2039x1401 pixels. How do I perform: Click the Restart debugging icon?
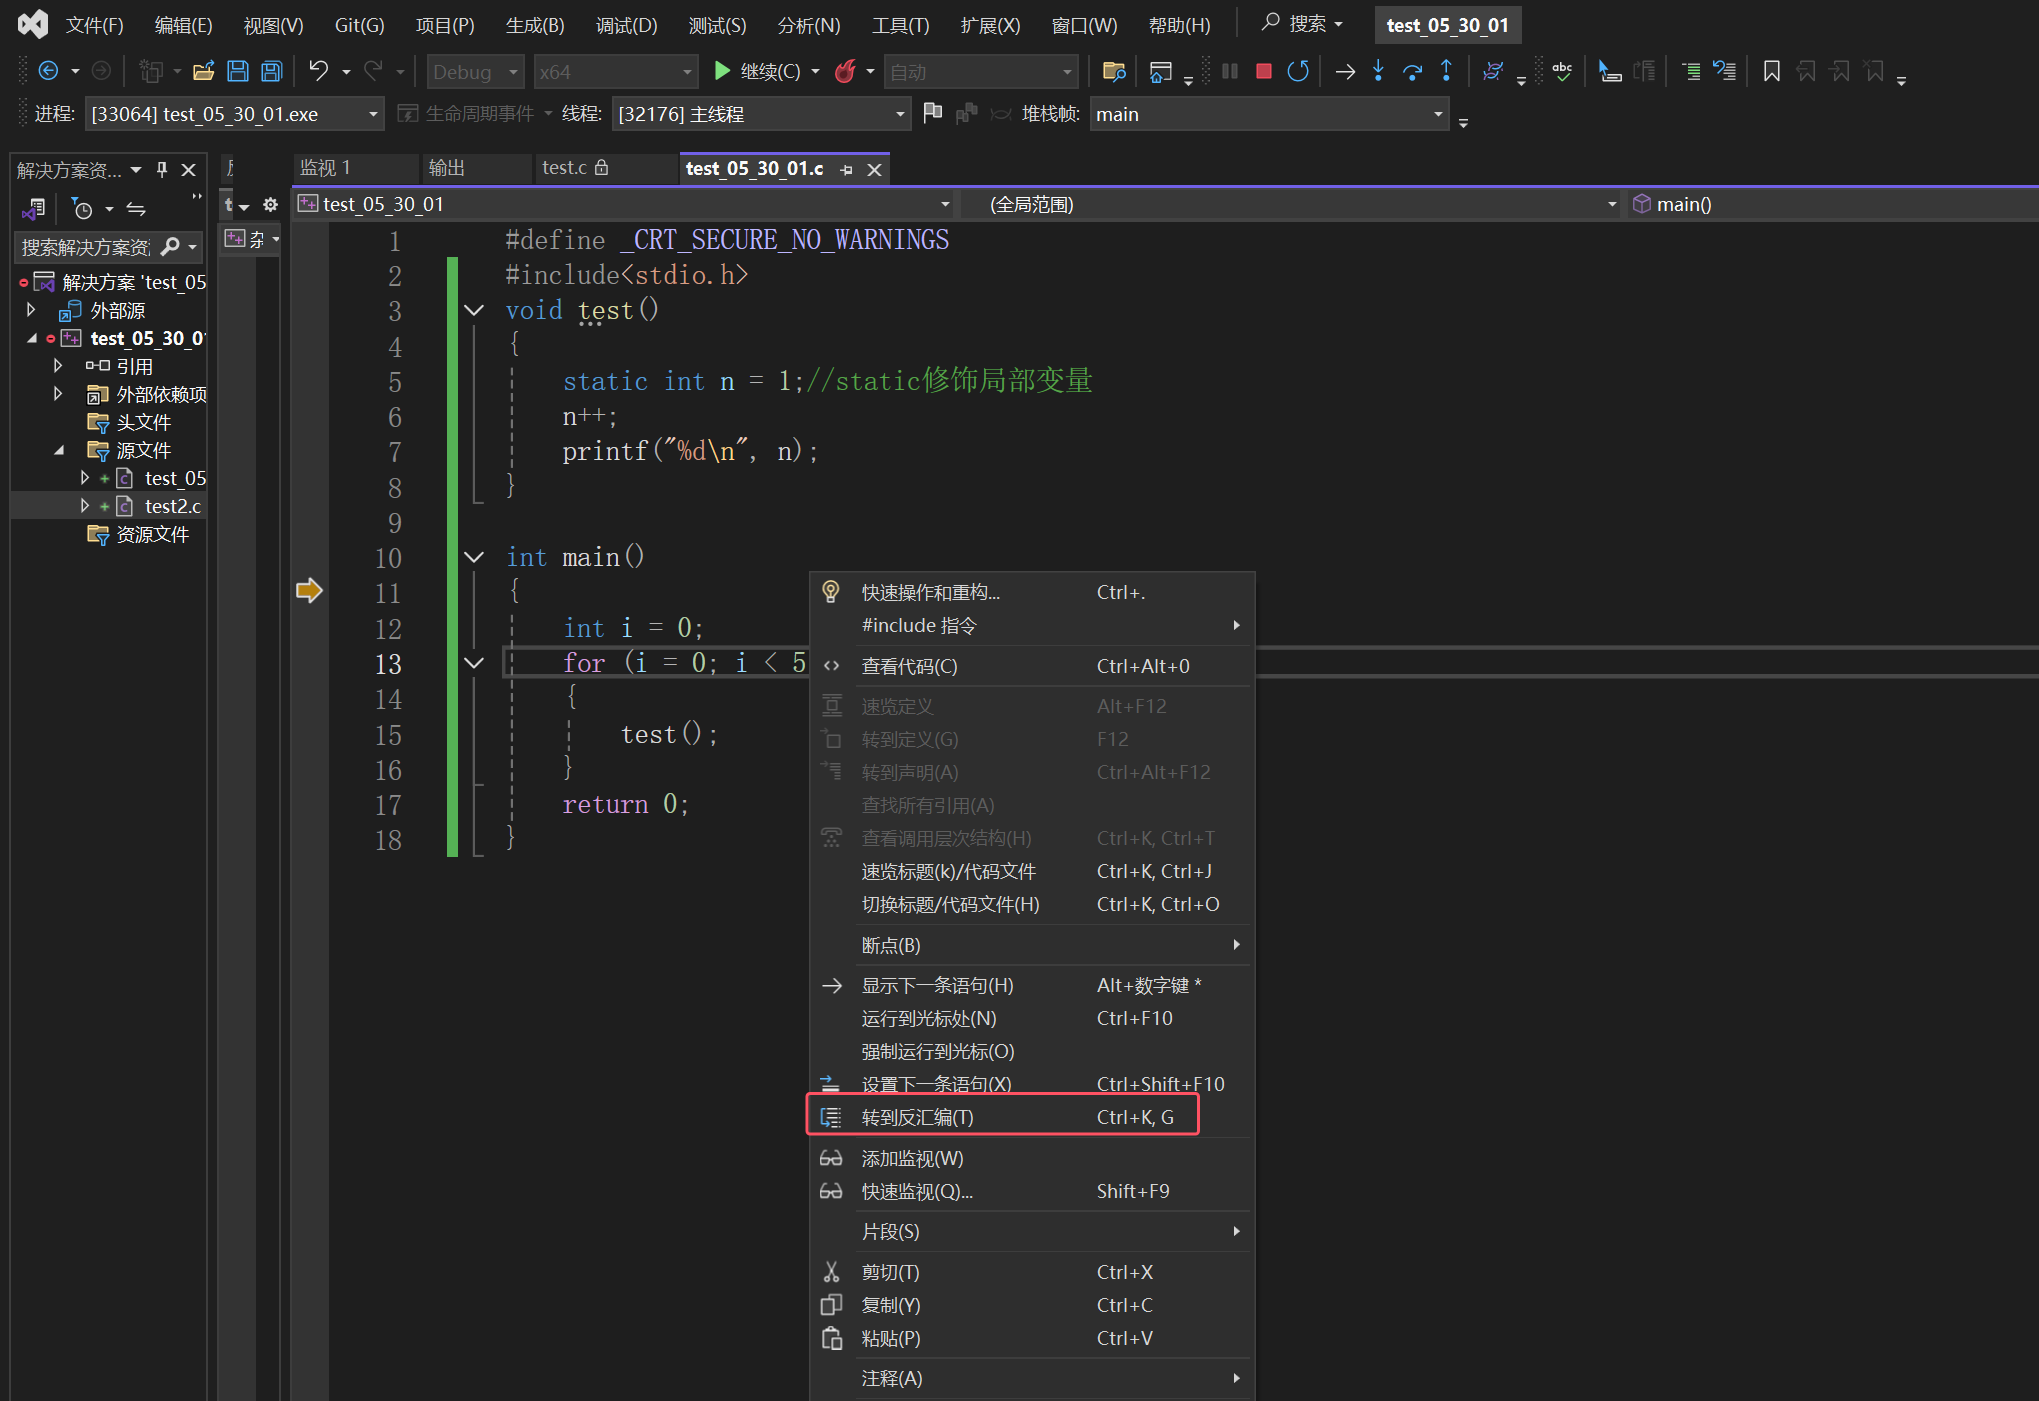point(1298,71)
